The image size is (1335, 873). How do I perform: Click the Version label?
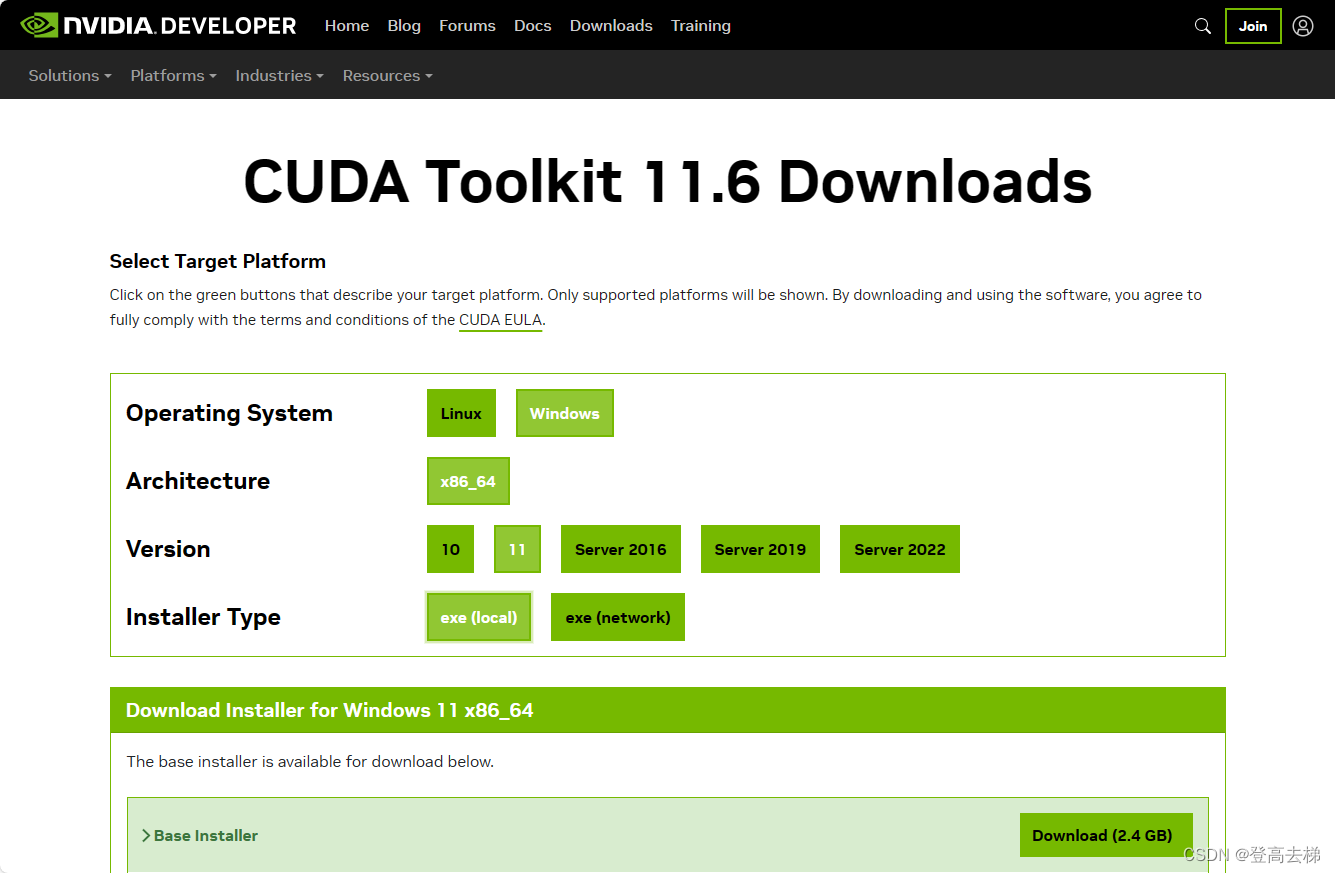pos(168,549)
